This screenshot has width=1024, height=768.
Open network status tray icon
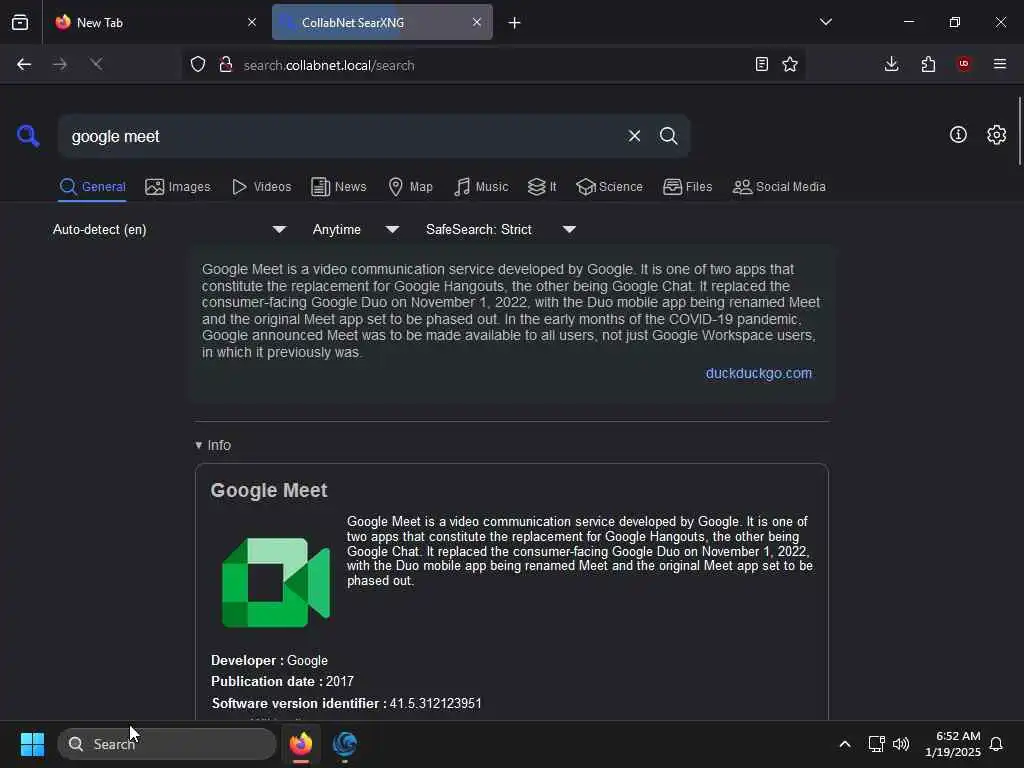pyautogui.click(x=876, y=744)
